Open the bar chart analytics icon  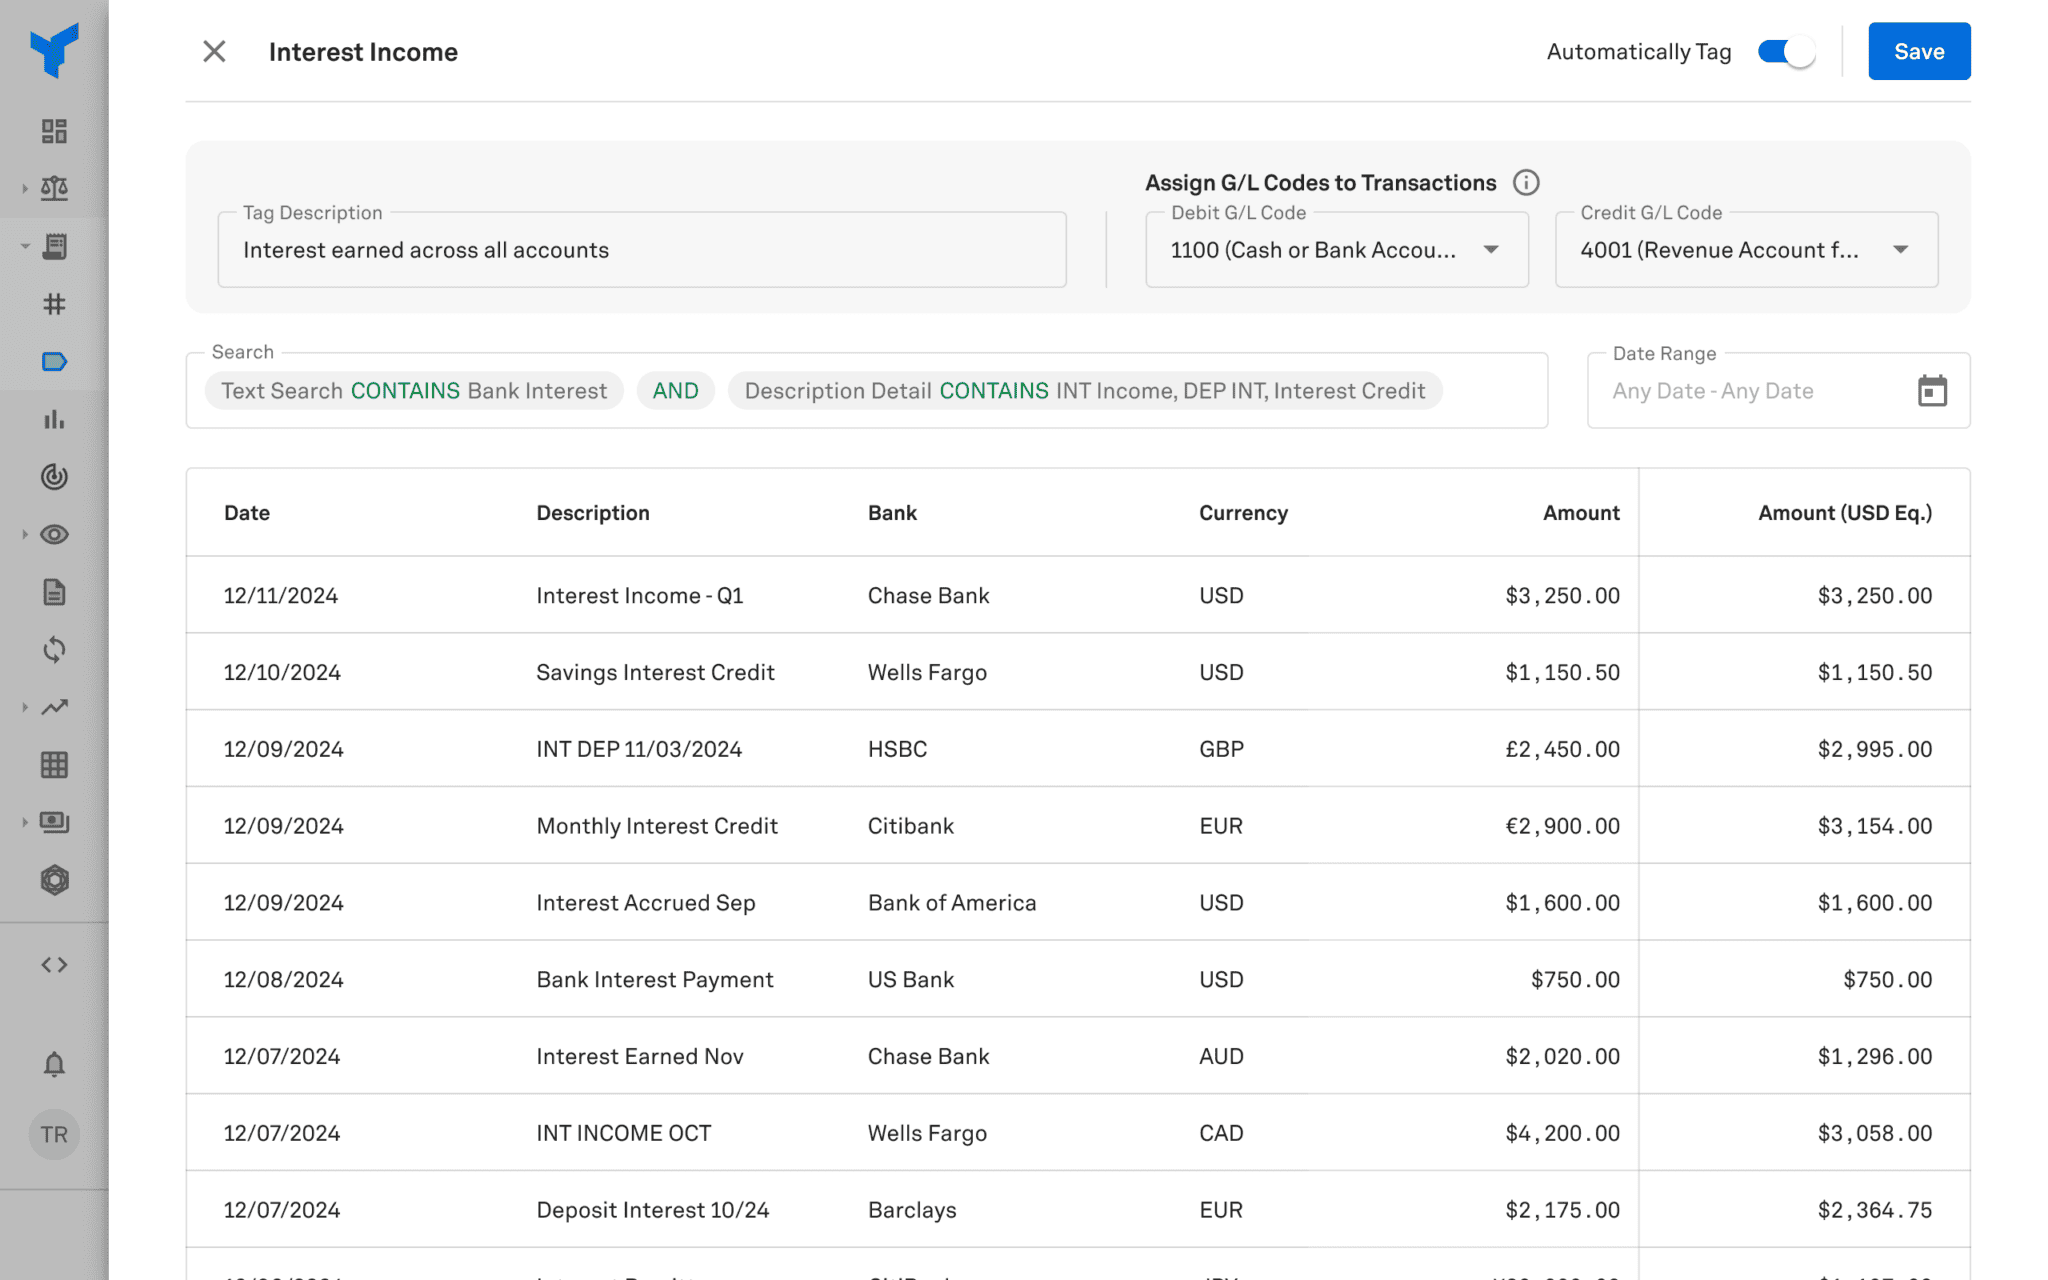point(54,420)
